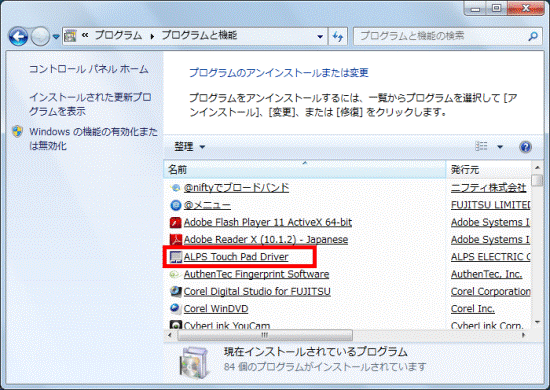Select the プログラム breadcrumb segment
Viewport: 550px width, 390px height.
118,35
